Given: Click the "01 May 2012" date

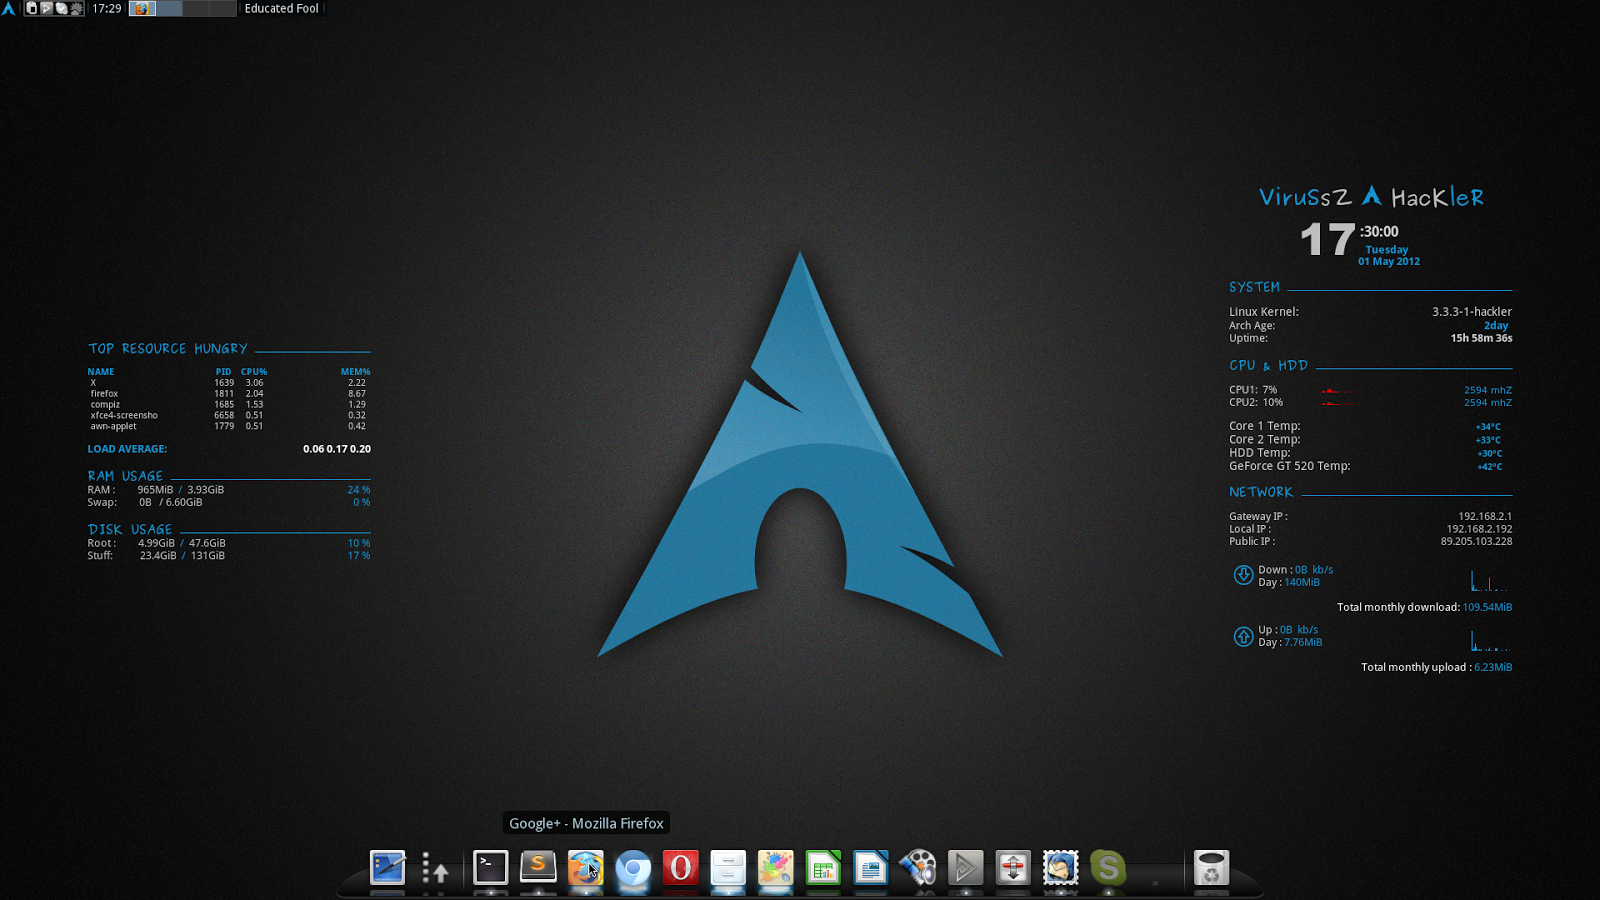Looking at the screenshot, I should pos(1389,262).
